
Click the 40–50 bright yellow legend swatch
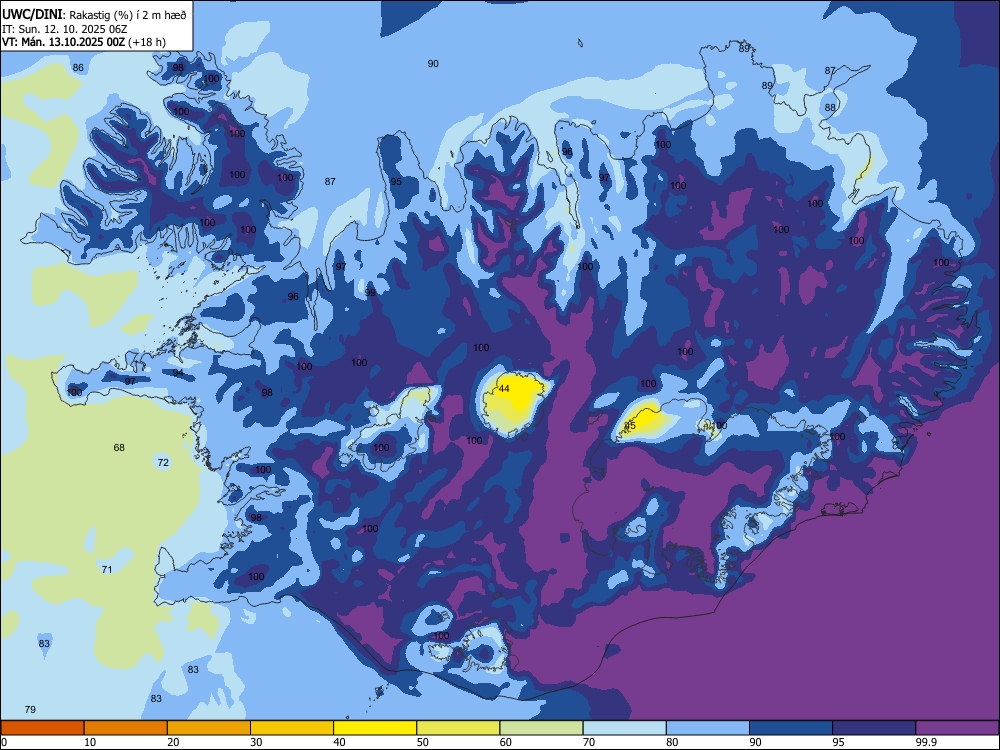(x=375, y=728)
